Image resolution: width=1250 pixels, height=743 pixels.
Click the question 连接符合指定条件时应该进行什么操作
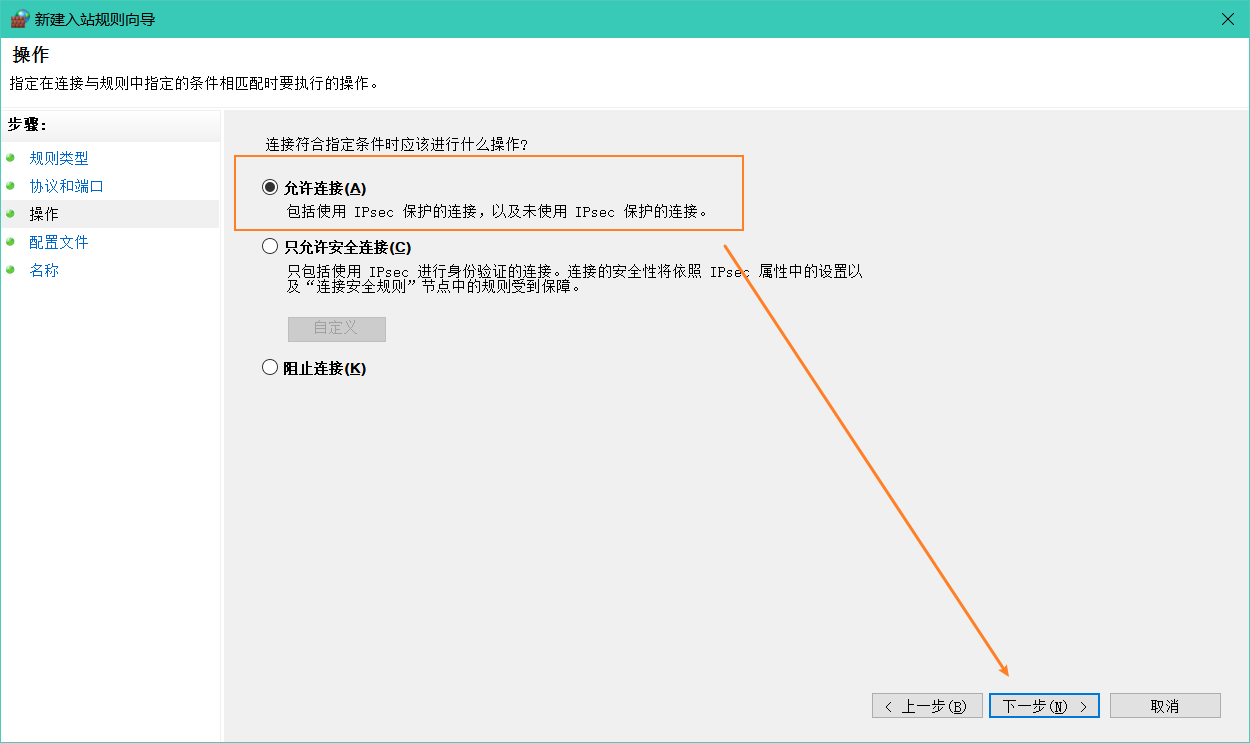[x=396, y=144]
